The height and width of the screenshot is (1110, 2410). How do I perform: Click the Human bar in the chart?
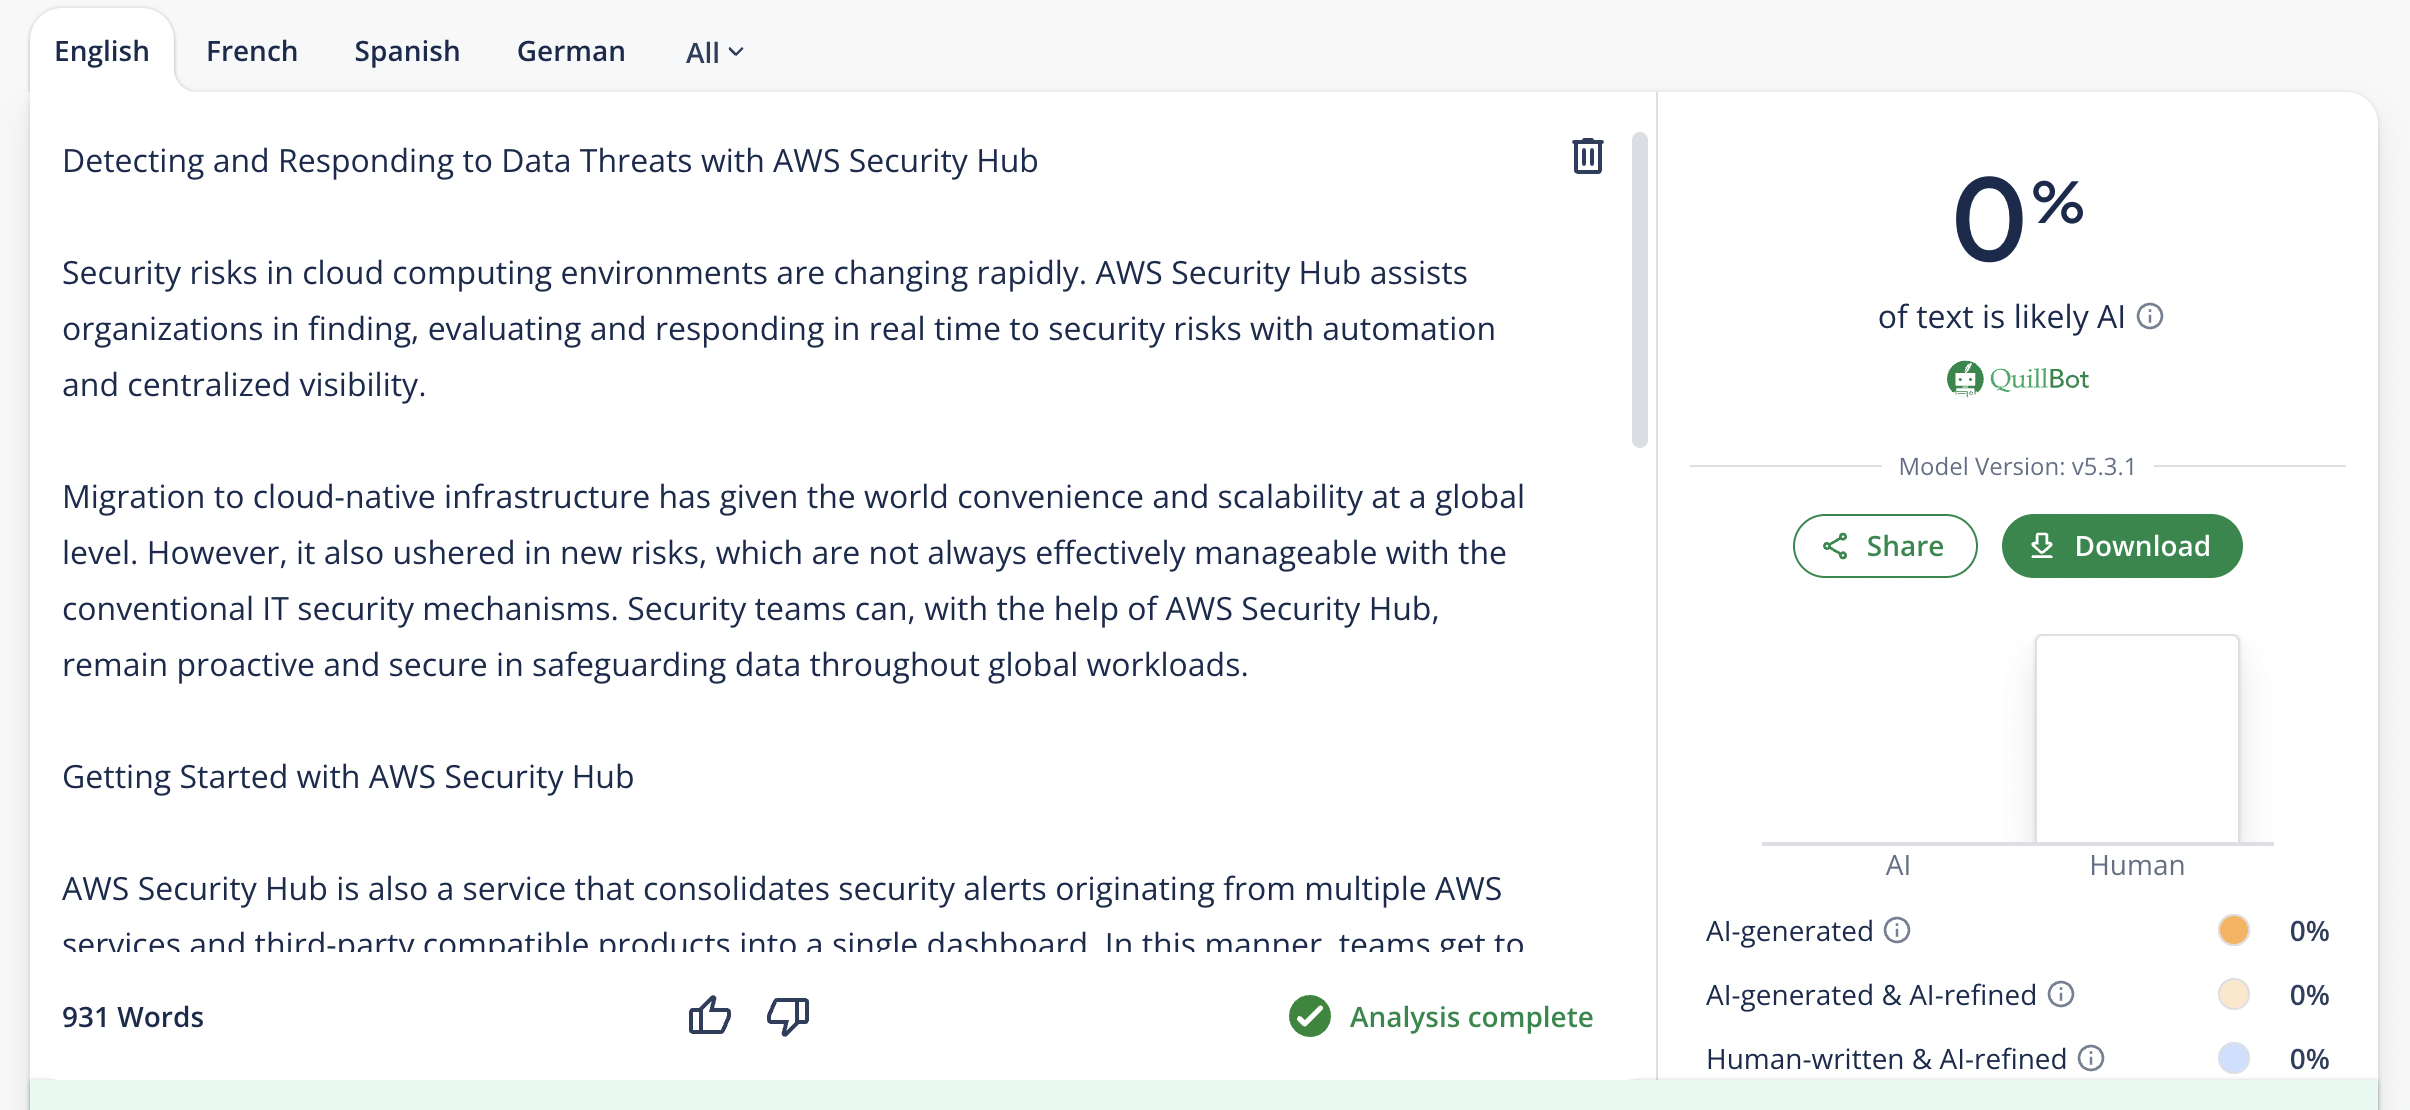[2137, 739]
